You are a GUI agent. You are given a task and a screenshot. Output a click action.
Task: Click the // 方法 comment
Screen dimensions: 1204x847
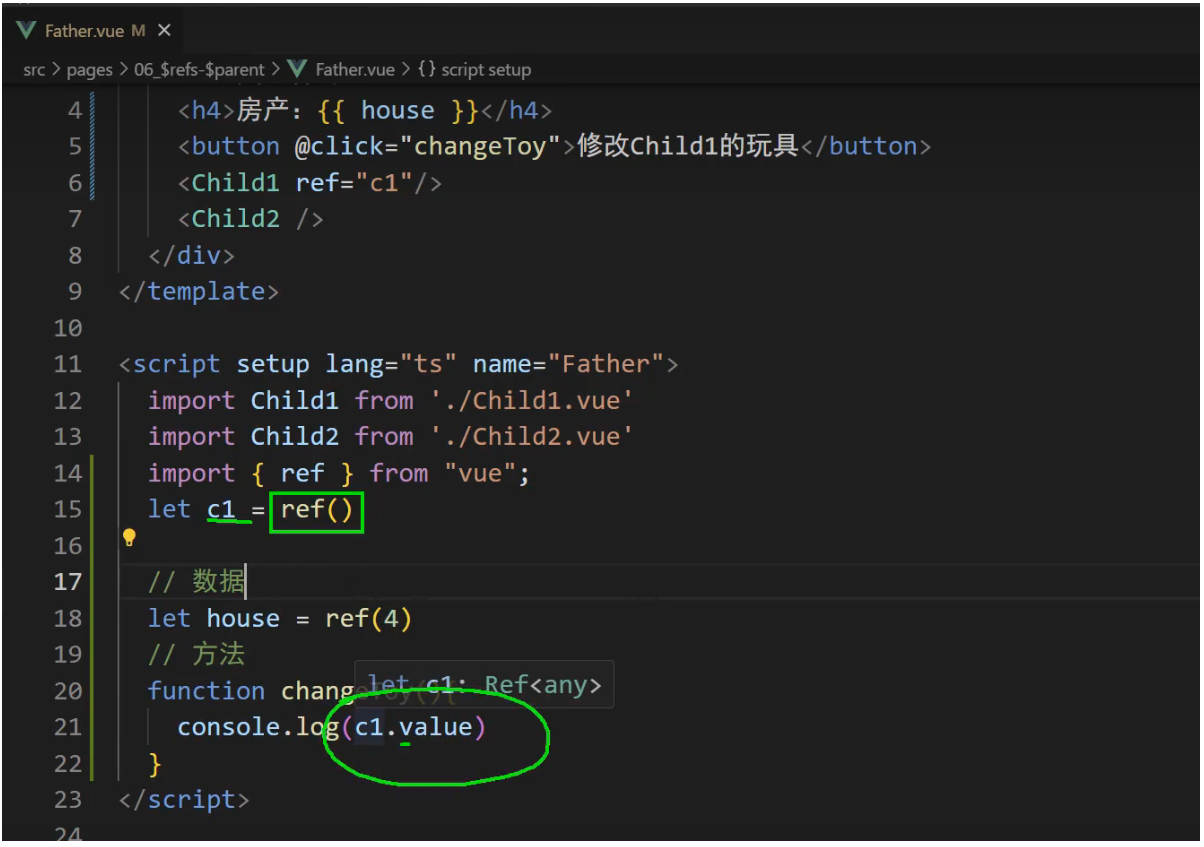(196, 654)
